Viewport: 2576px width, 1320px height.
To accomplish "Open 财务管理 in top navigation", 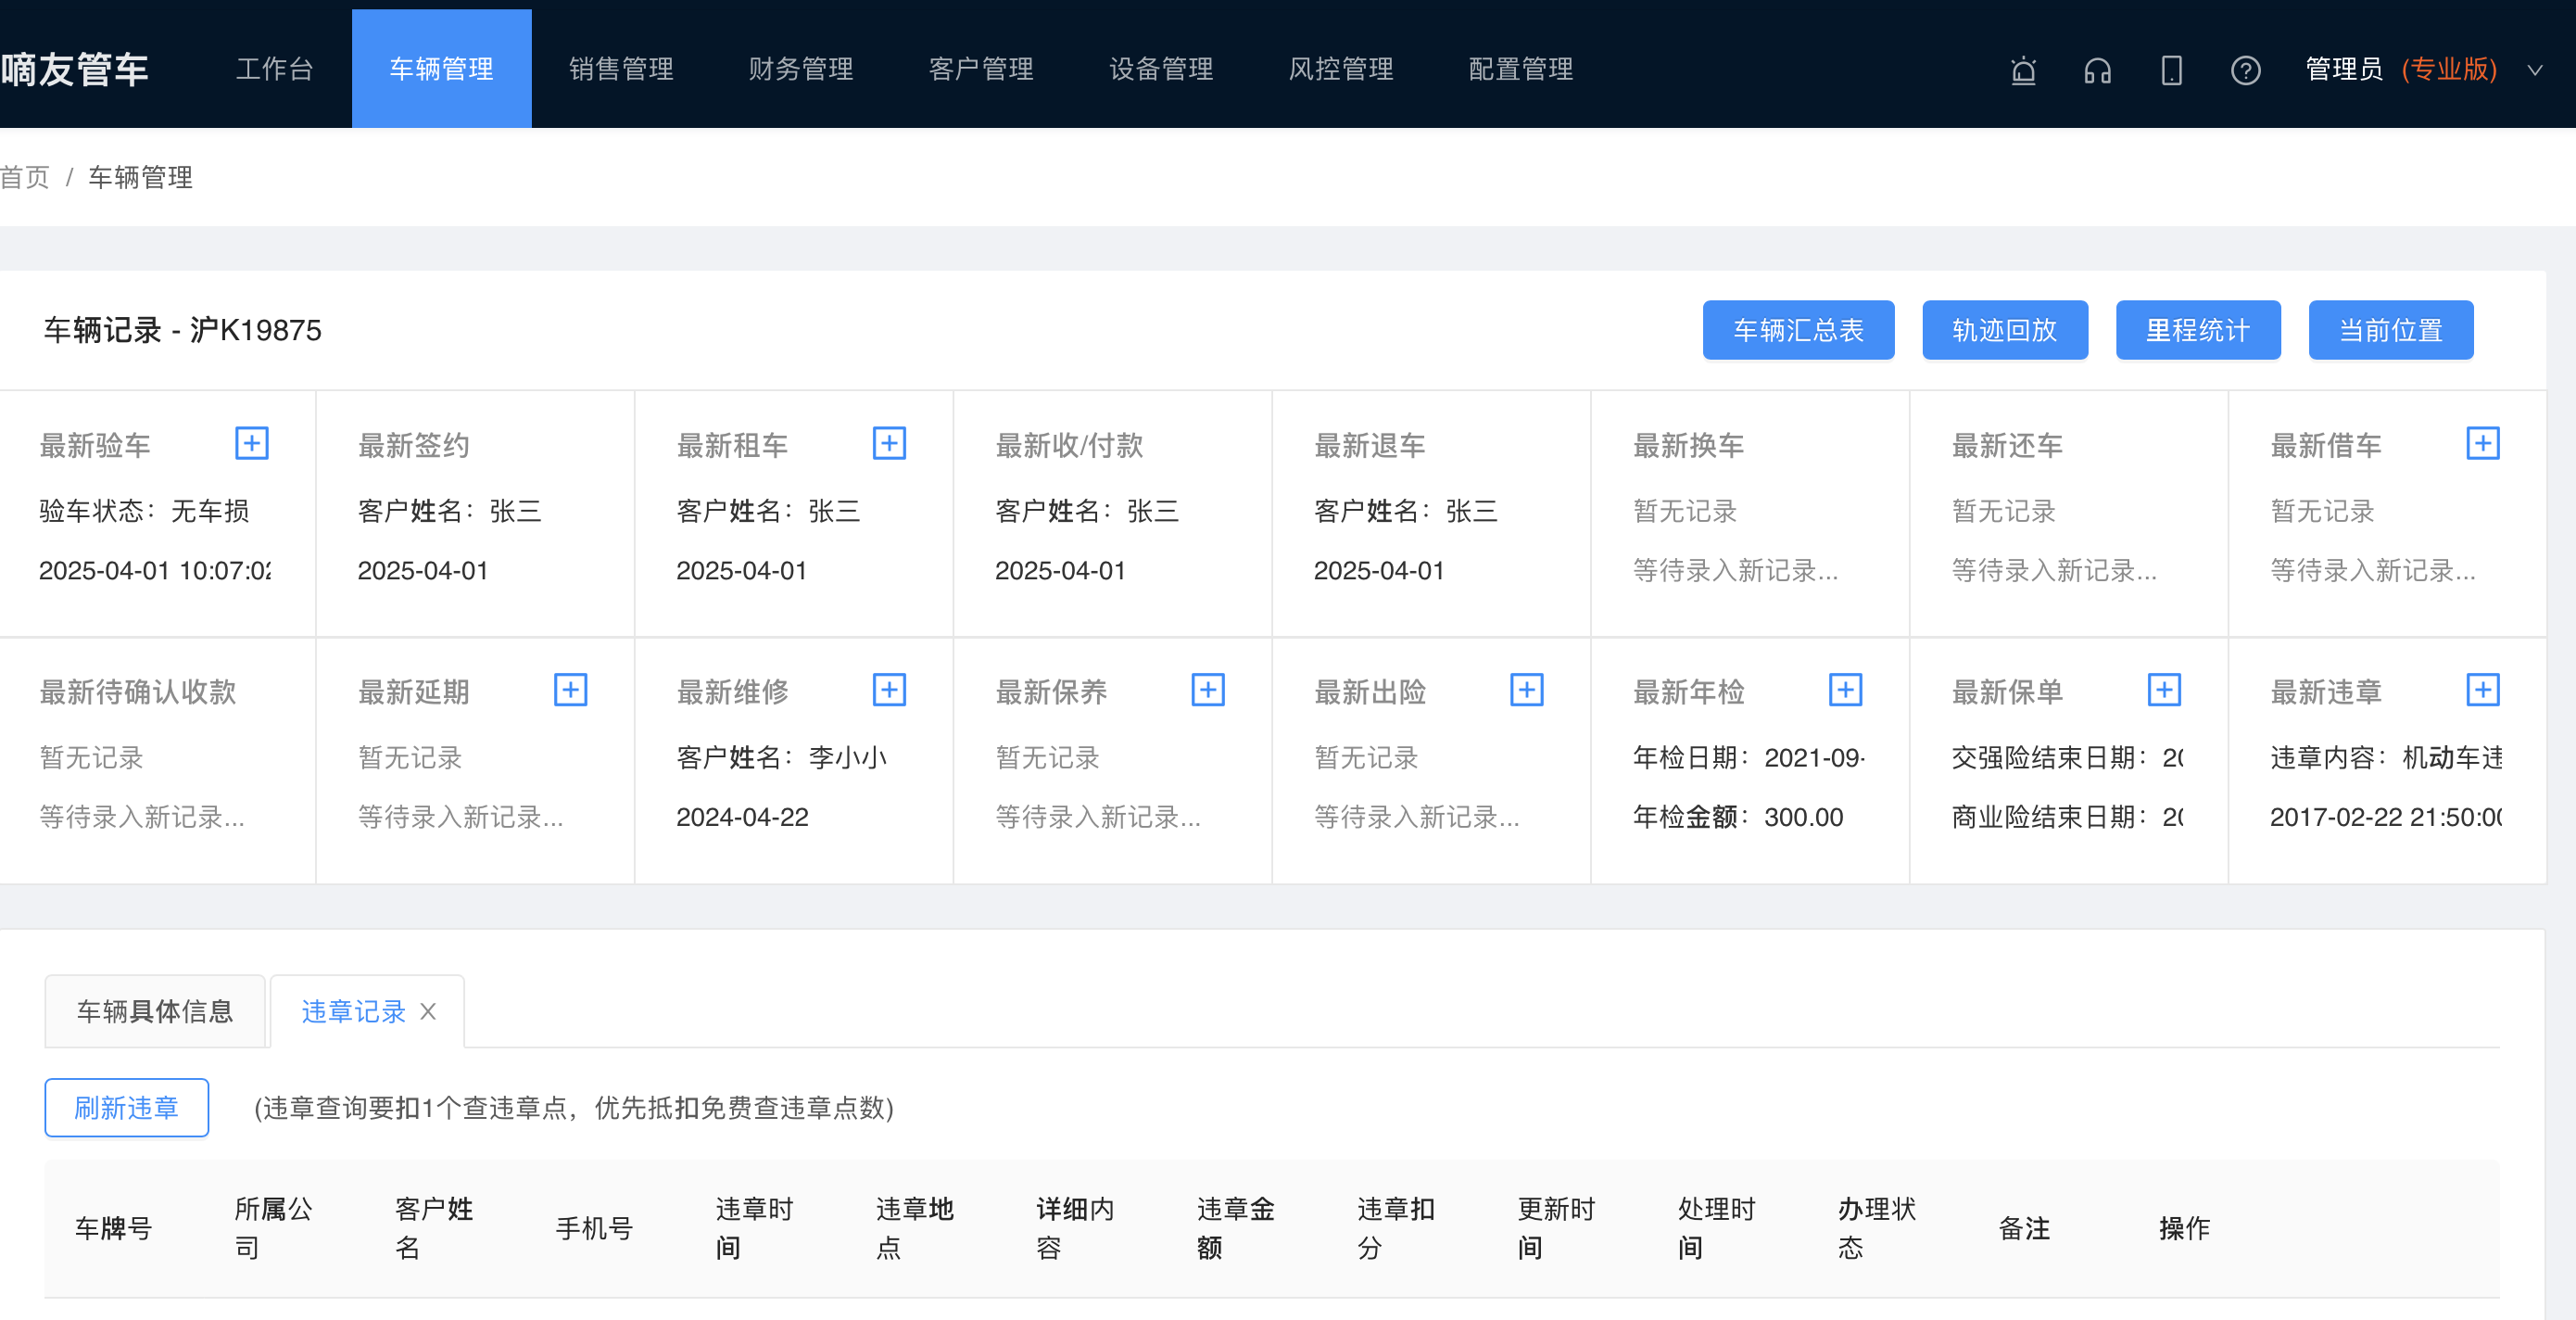I will click(x=801, y=69).
